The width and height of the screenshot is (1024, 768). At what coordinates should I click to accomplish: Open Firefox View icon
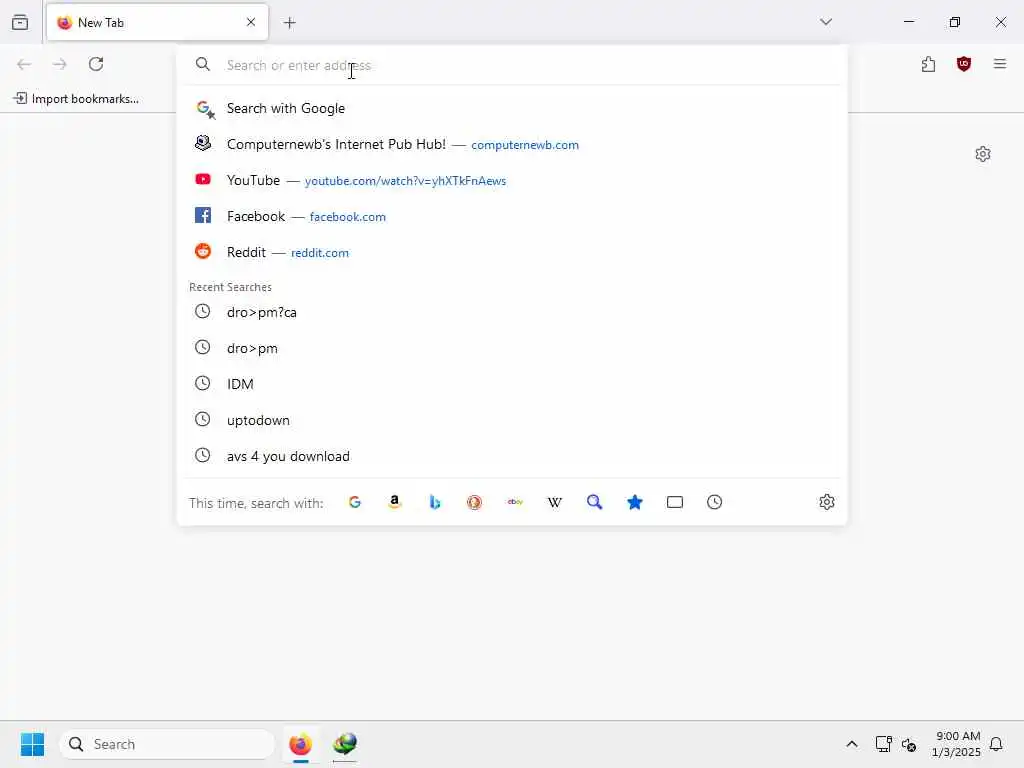20,23
